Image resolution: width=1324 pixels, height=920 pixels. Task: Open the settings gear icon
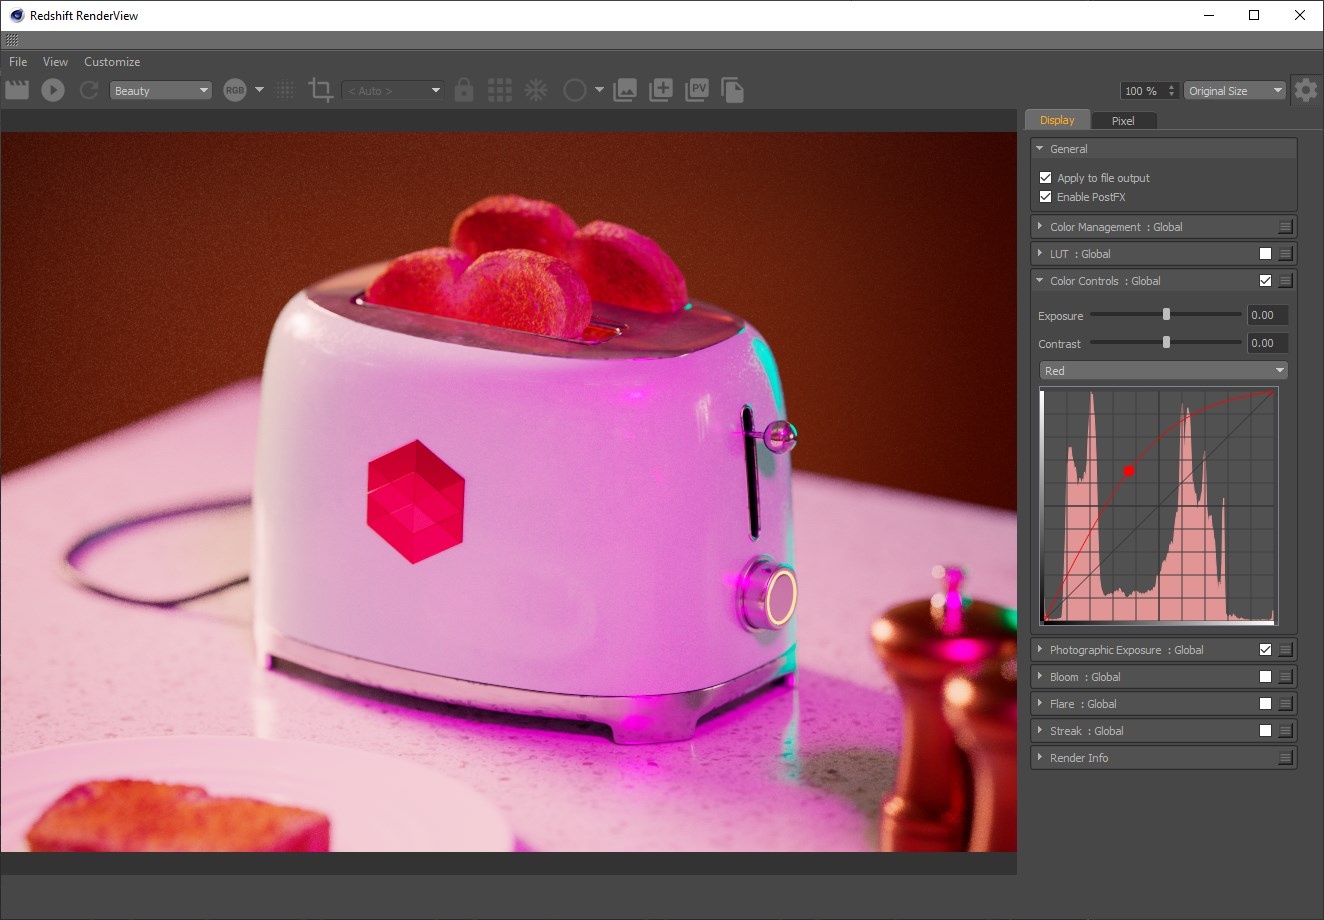1306,90
